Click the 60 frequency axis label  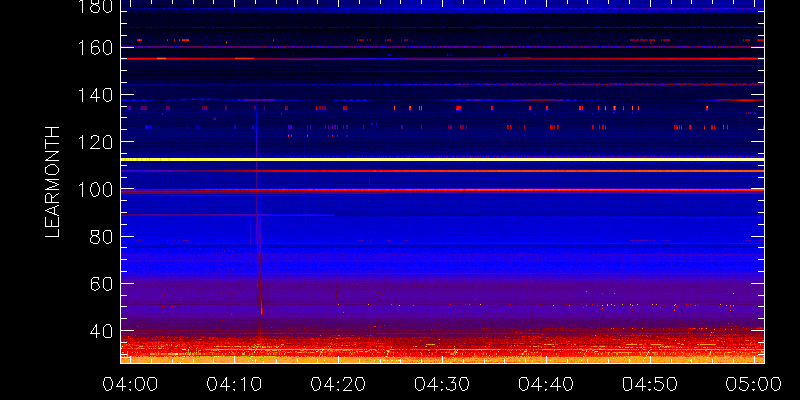point(101,284)
